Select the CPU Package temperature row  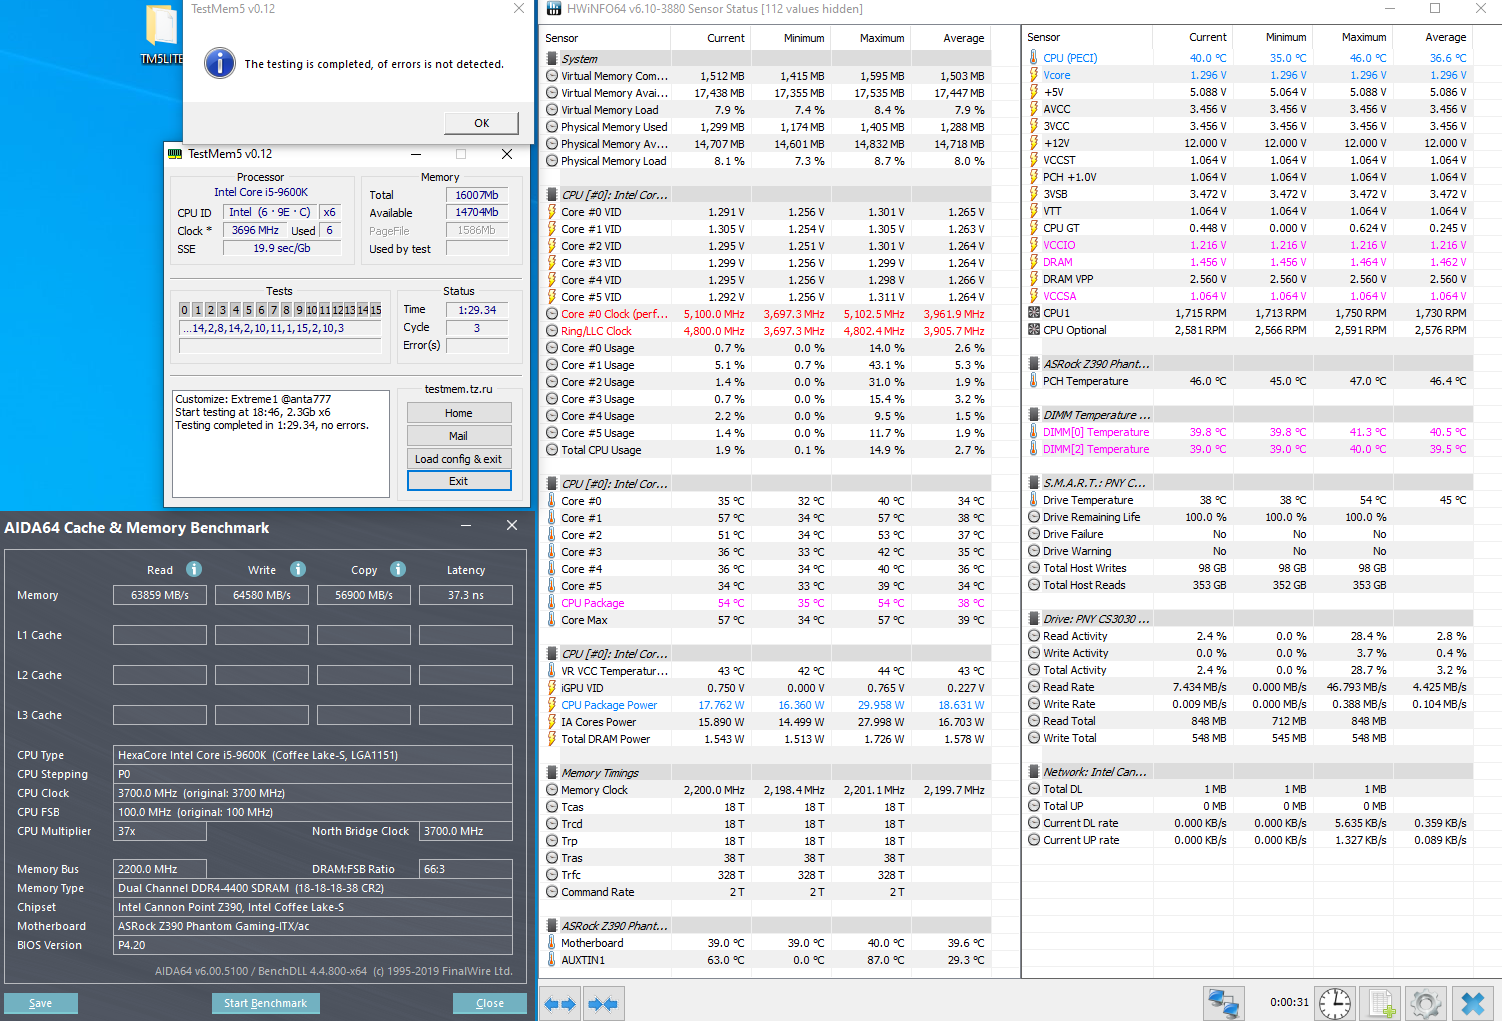[x=766, y=603]
